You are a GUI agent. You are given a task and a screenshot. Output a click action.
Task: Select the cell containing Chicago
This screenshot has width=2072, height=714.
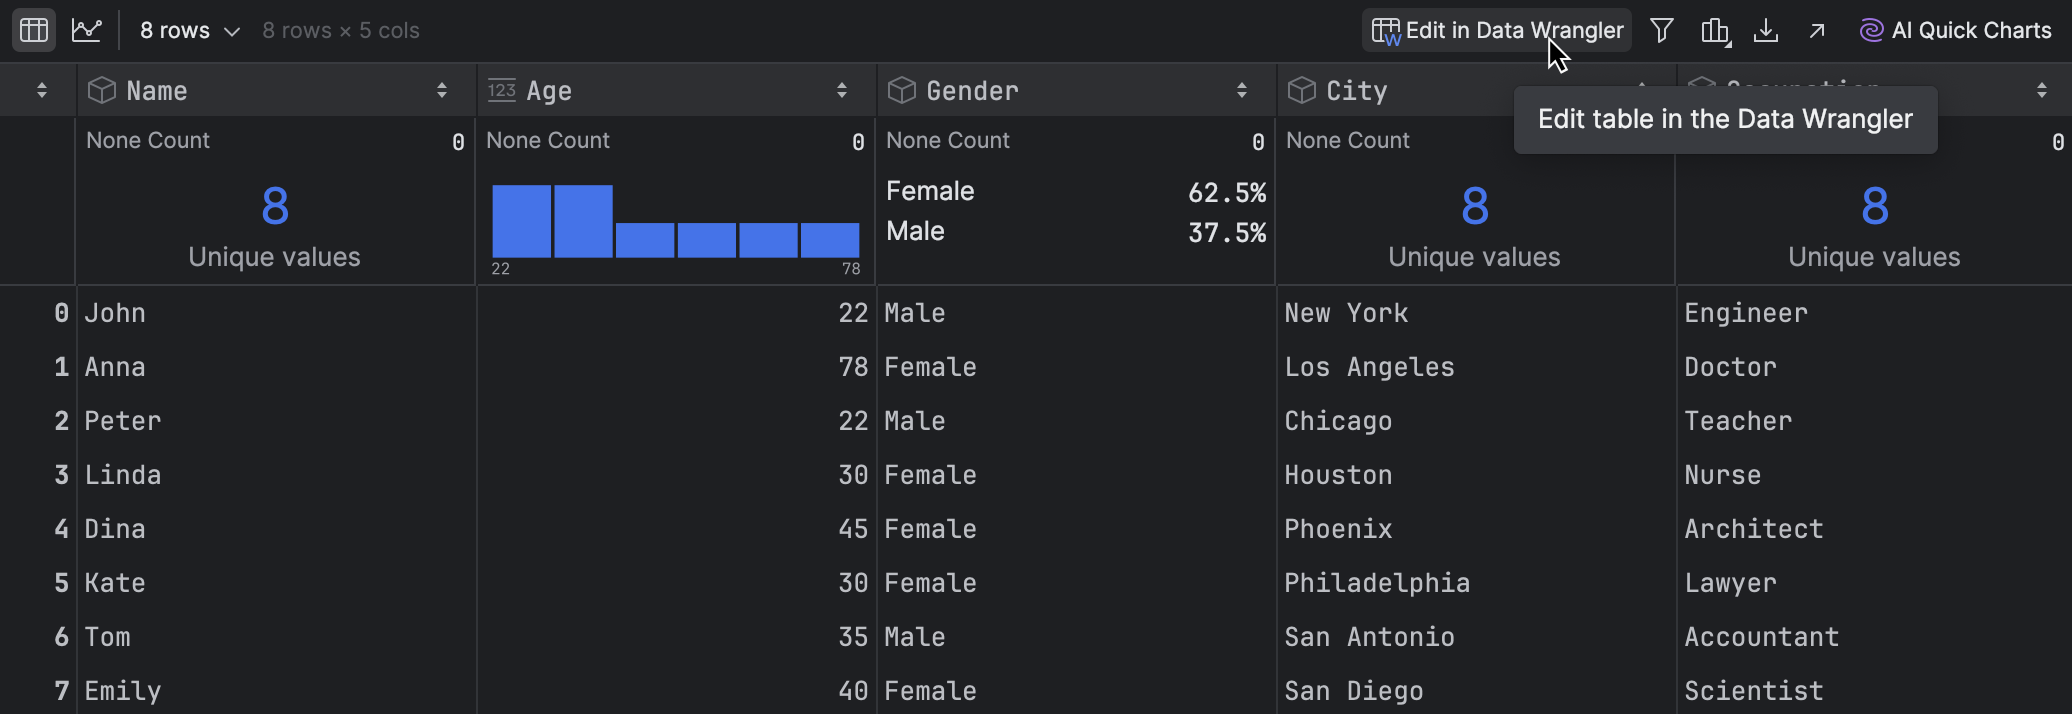(1338, 421)
